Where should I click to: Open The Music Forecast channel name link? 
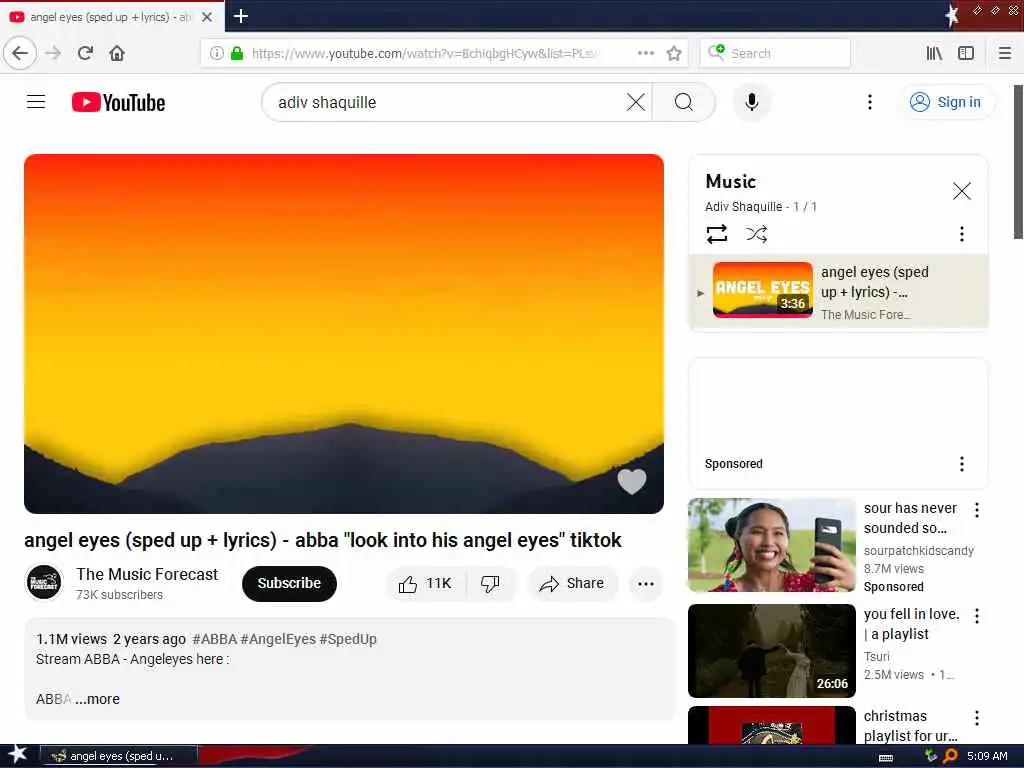click(147, 574)
